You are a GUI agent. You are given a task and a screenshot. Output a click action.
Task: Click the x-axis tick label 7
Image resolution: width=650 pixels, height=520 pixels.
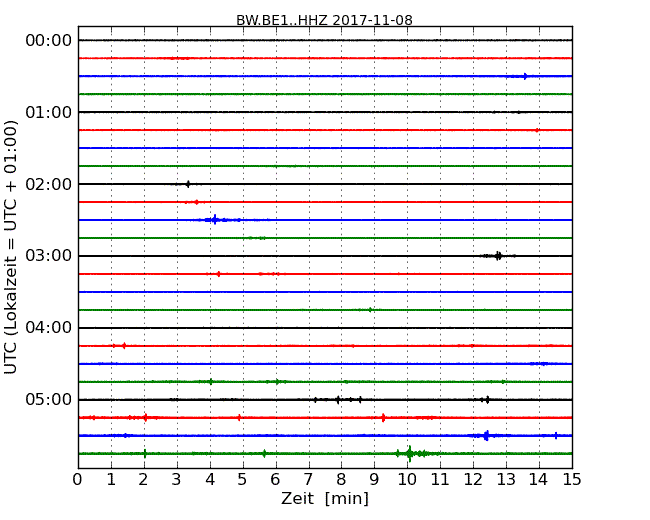click(308, 480)
